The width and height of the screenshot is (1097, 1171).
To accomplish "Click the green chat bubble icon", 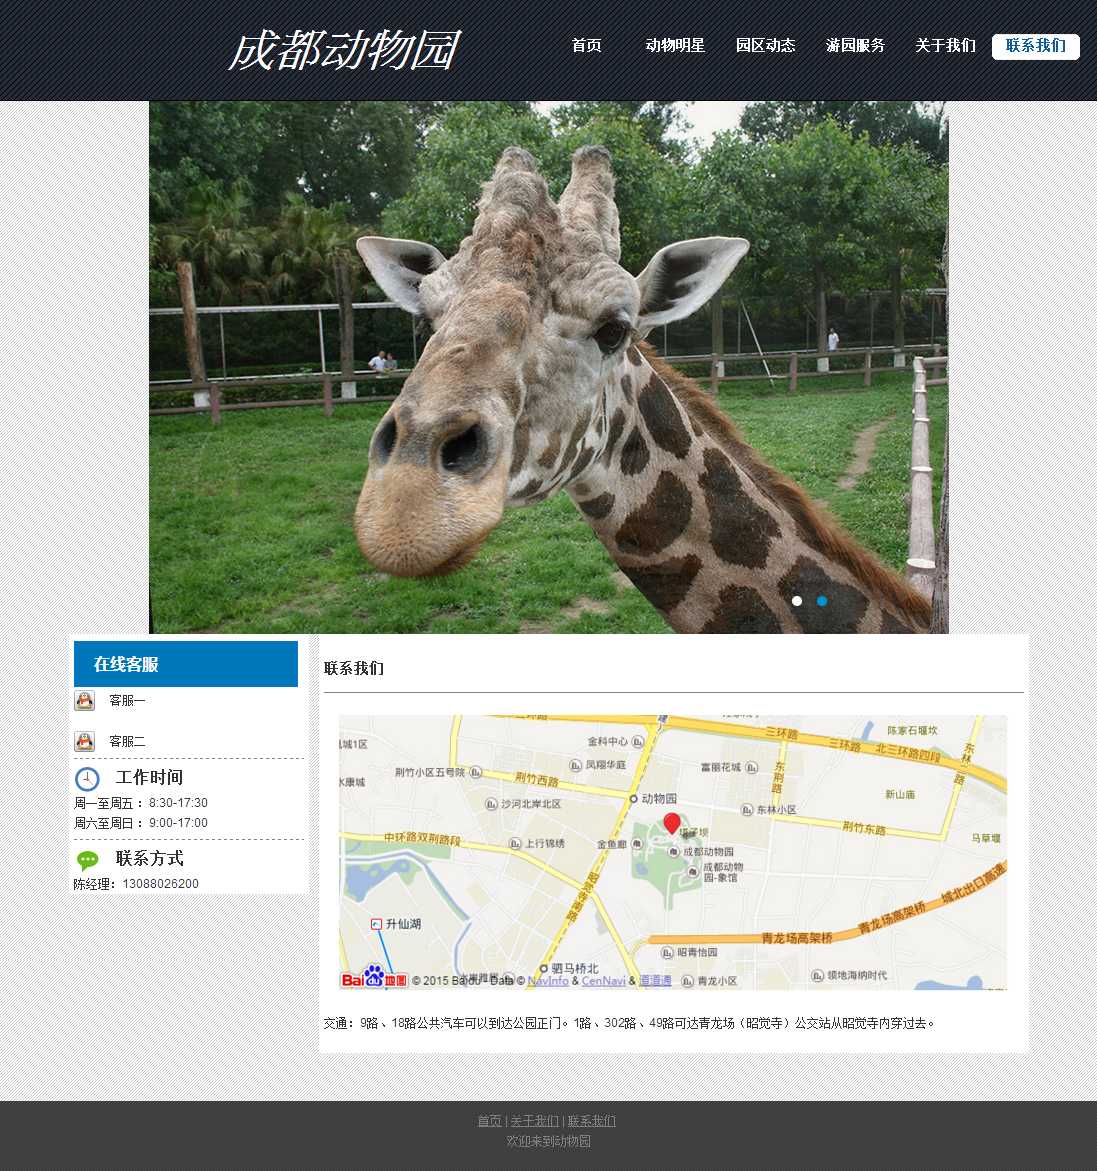I will pos(88,860).
